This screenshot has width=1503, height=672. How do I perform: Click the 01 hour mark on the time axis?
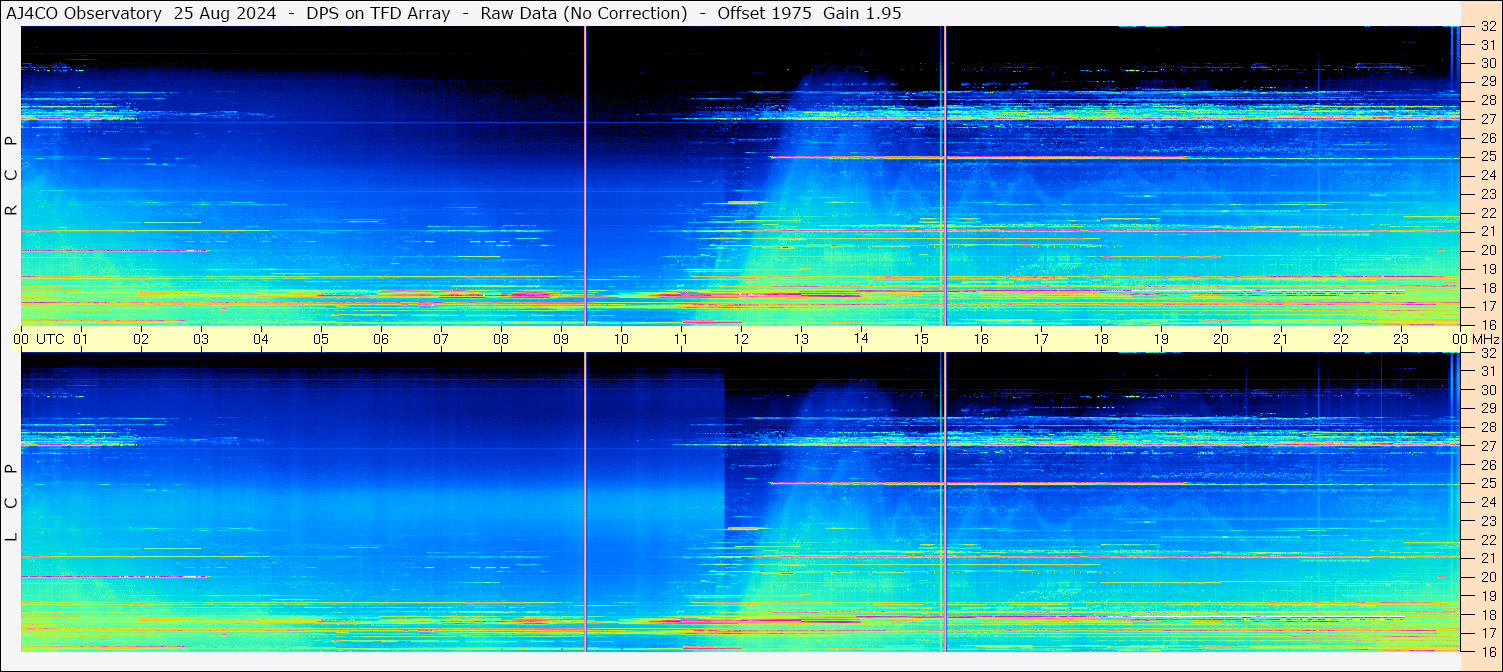(x=81, y=339)
